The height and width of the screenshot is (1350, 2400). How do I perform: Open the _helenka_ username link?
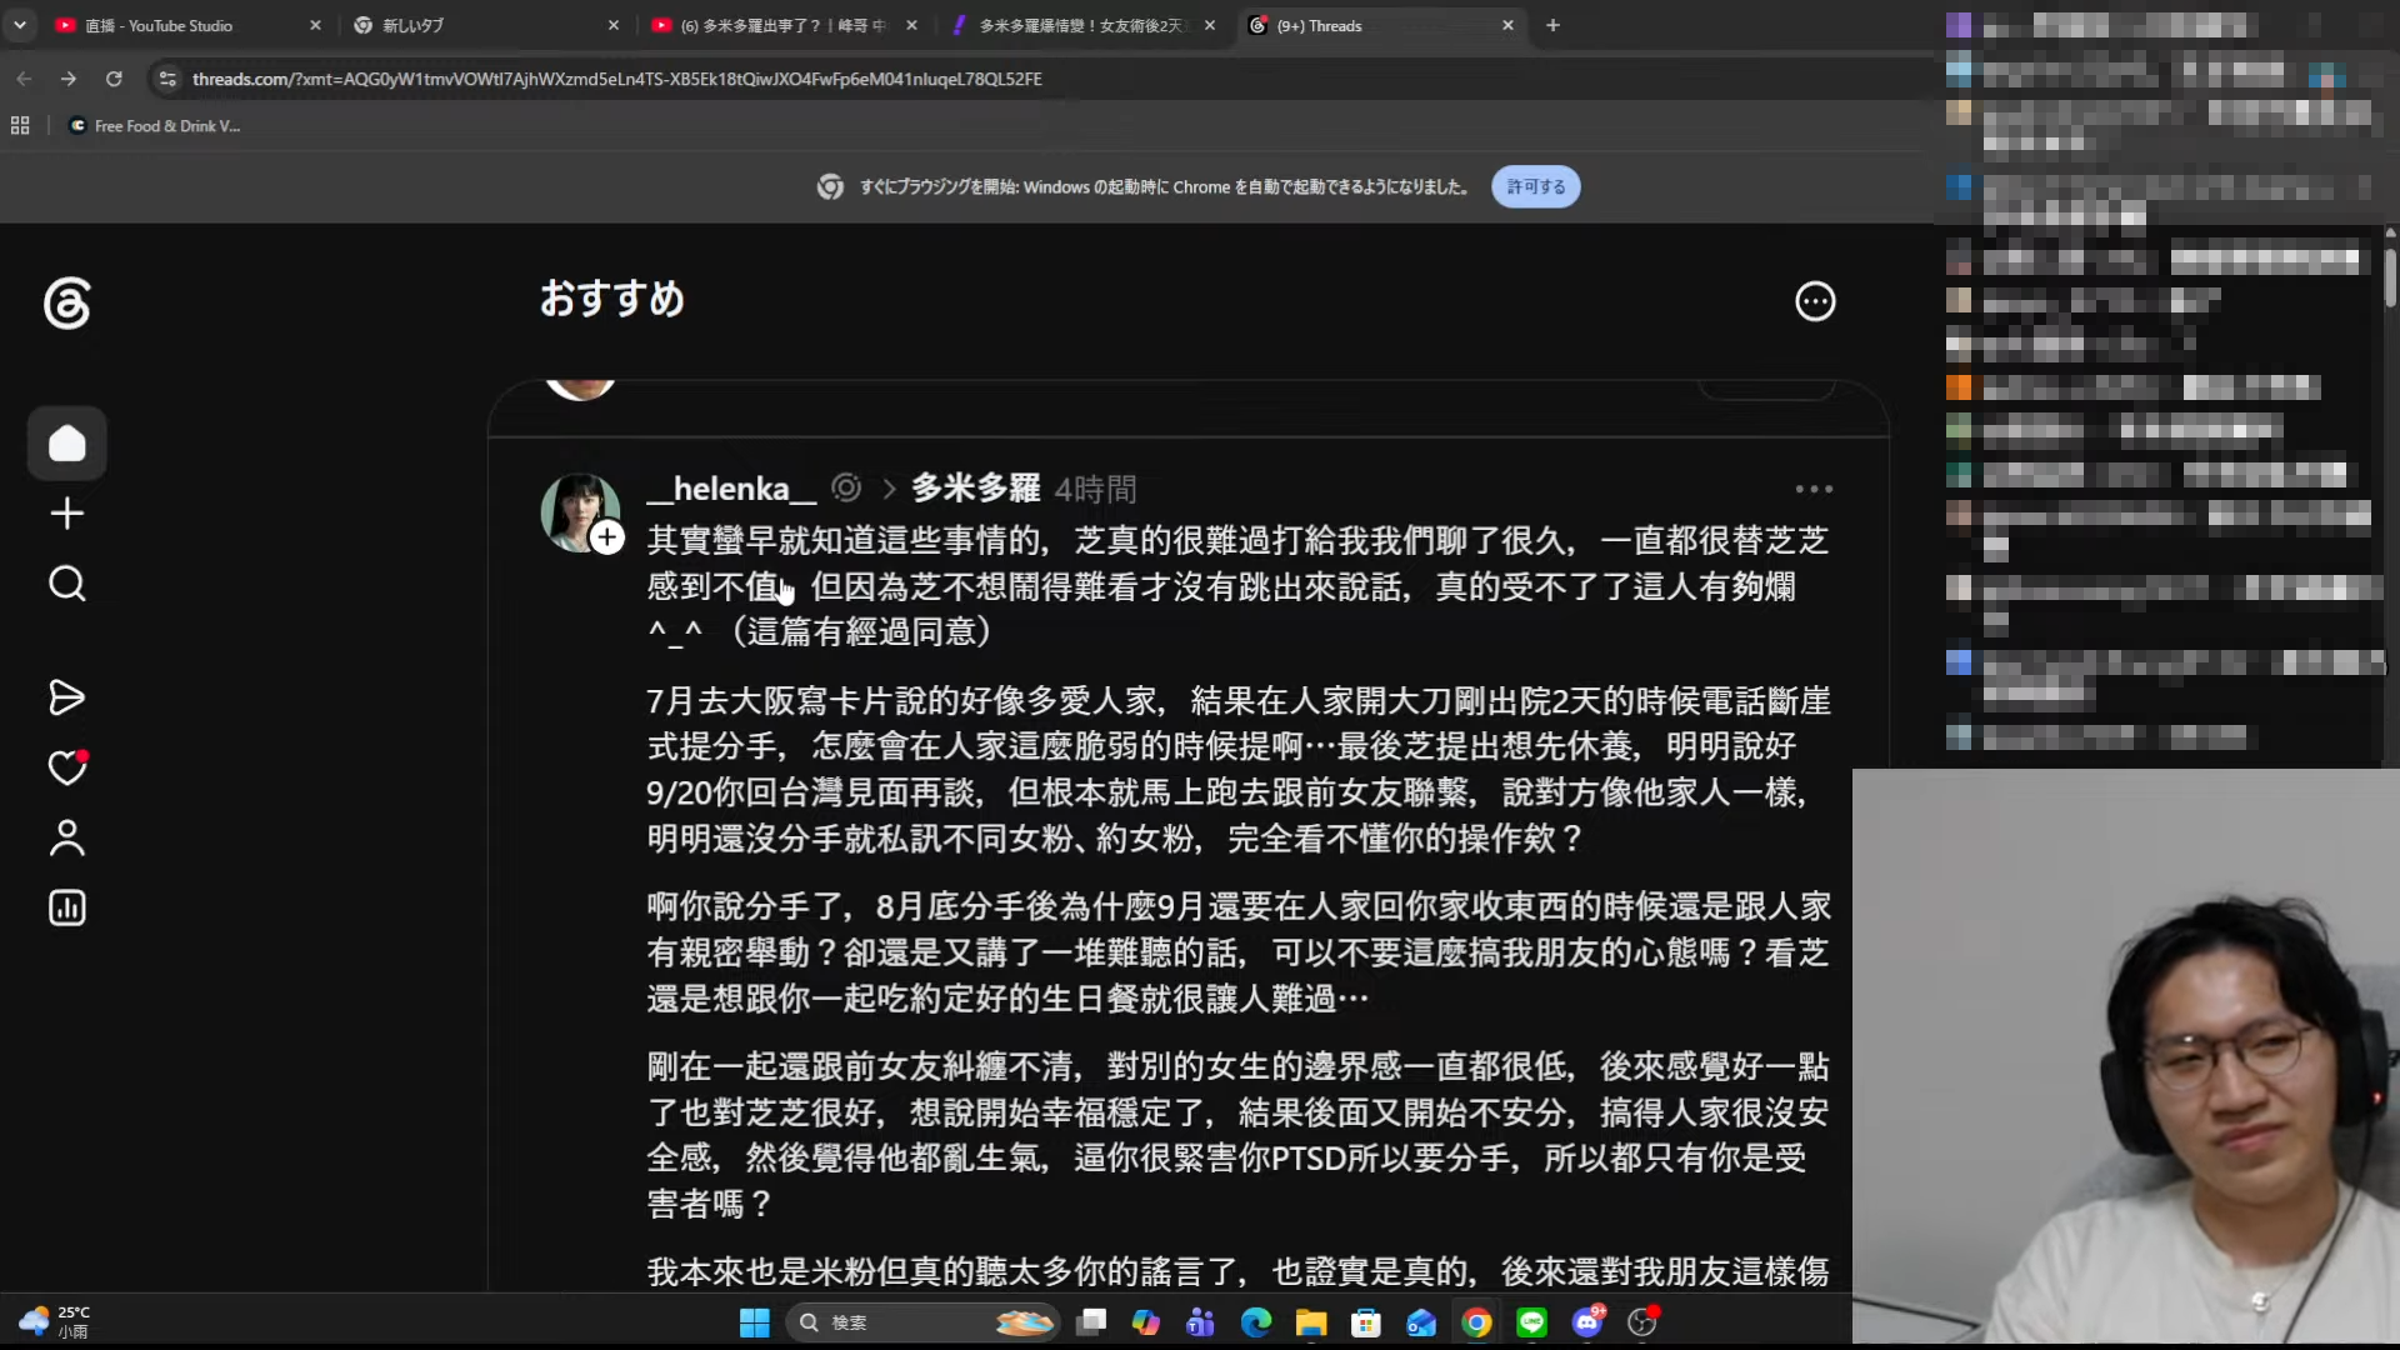click(x=732, y=488)
